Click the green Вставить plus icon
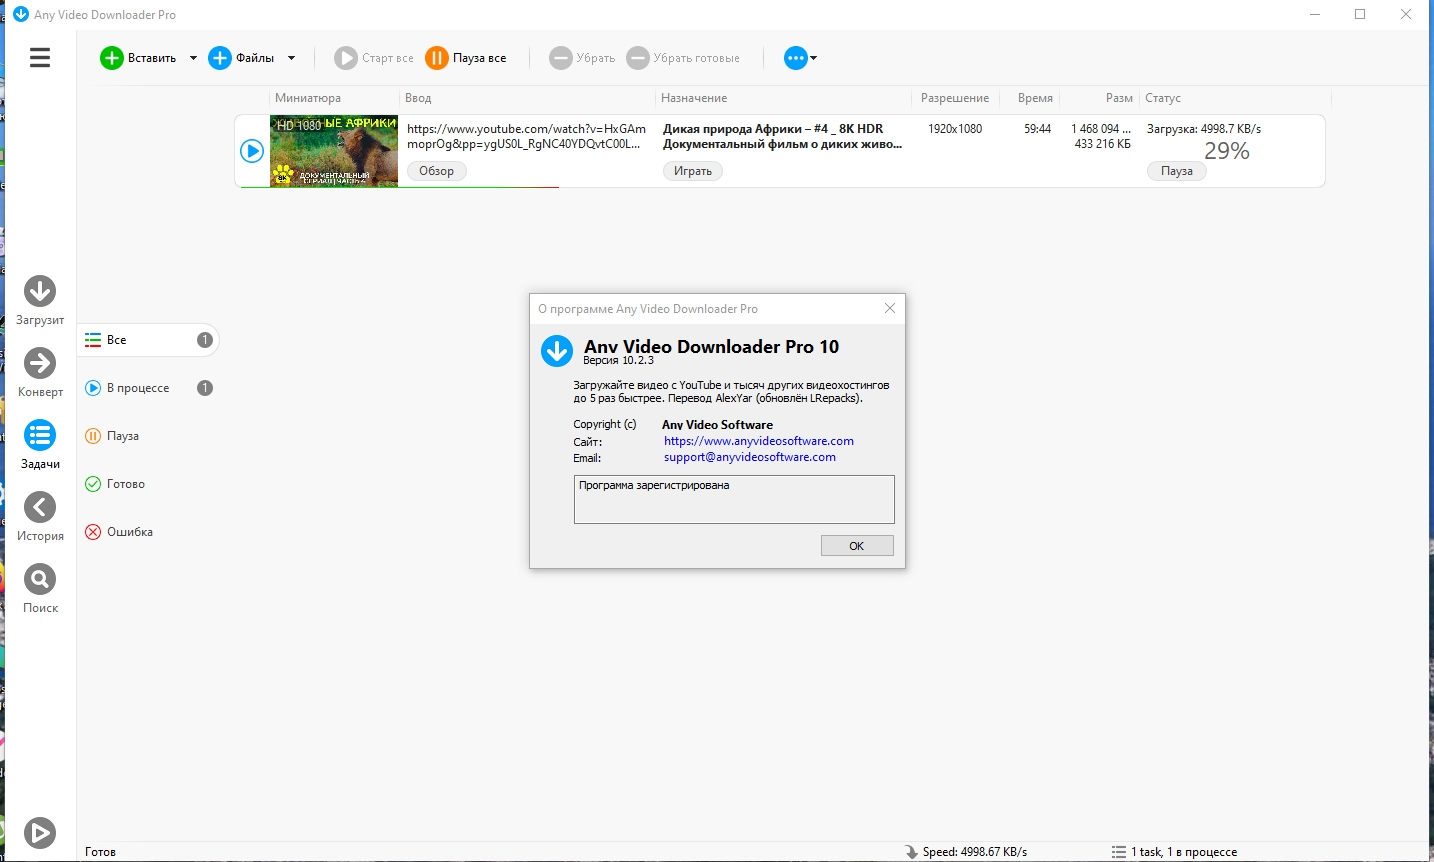The width and height of the screenshot is (1434, 862). tap(112, 58)
